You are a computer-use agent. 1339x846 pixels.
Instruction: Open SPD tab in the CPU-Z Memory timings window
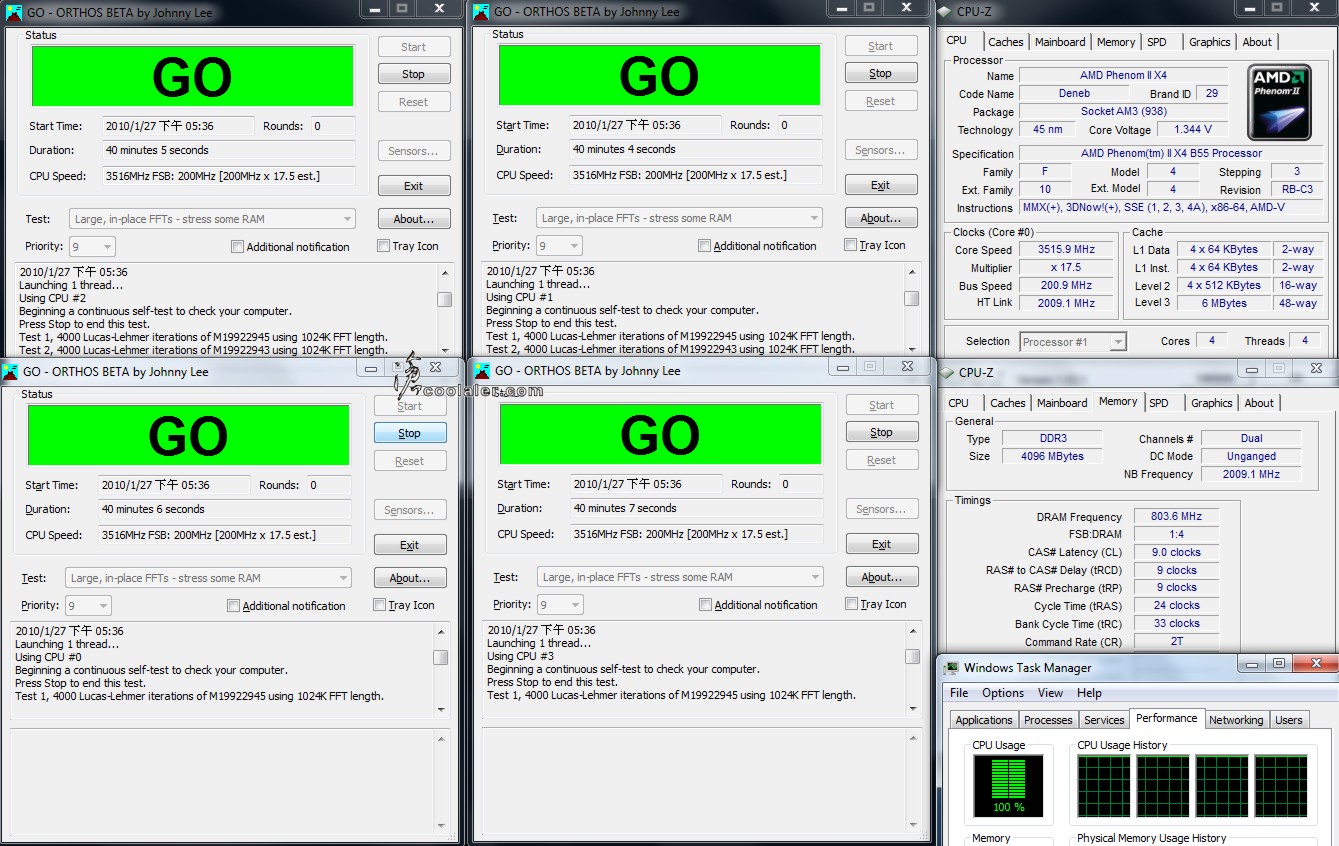pos(1159,403)
